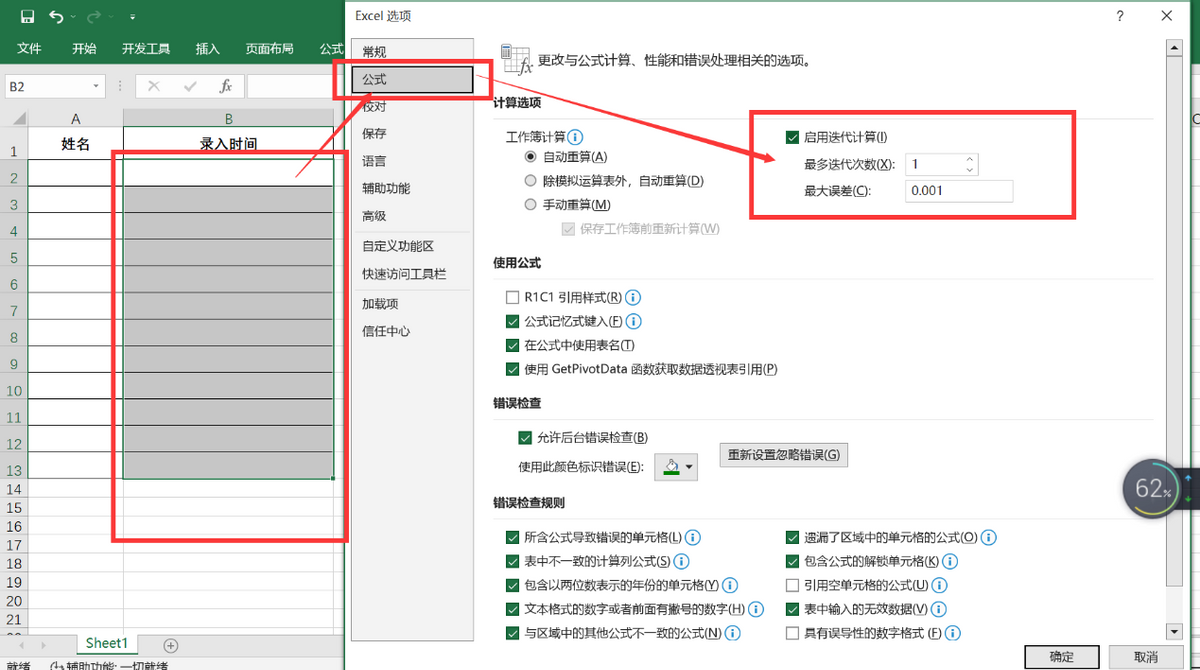This screenshot has width=1200, height=670.
Task: Click info icon next to 引用空单元格的公式
Action: click(939, 585)
